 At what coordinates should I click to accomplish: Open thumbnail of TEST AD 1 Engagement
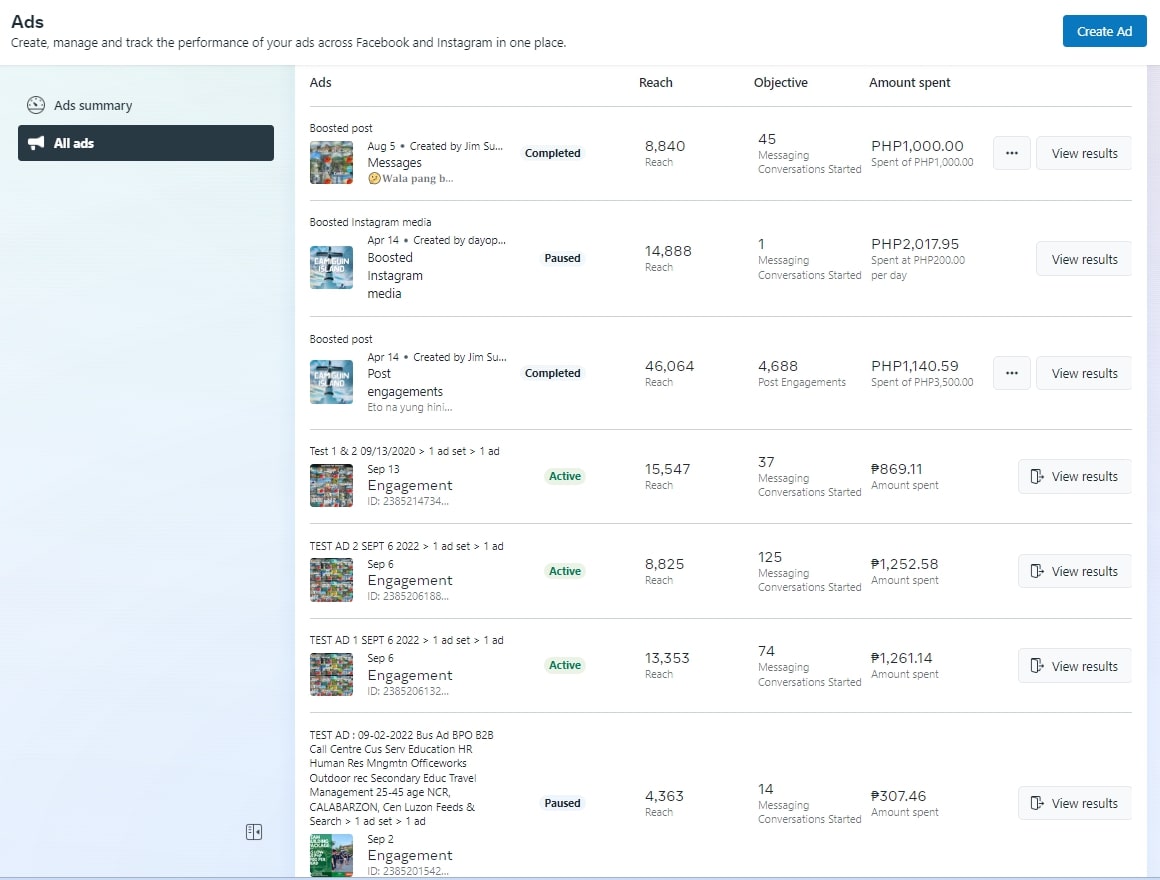(331, 674)
